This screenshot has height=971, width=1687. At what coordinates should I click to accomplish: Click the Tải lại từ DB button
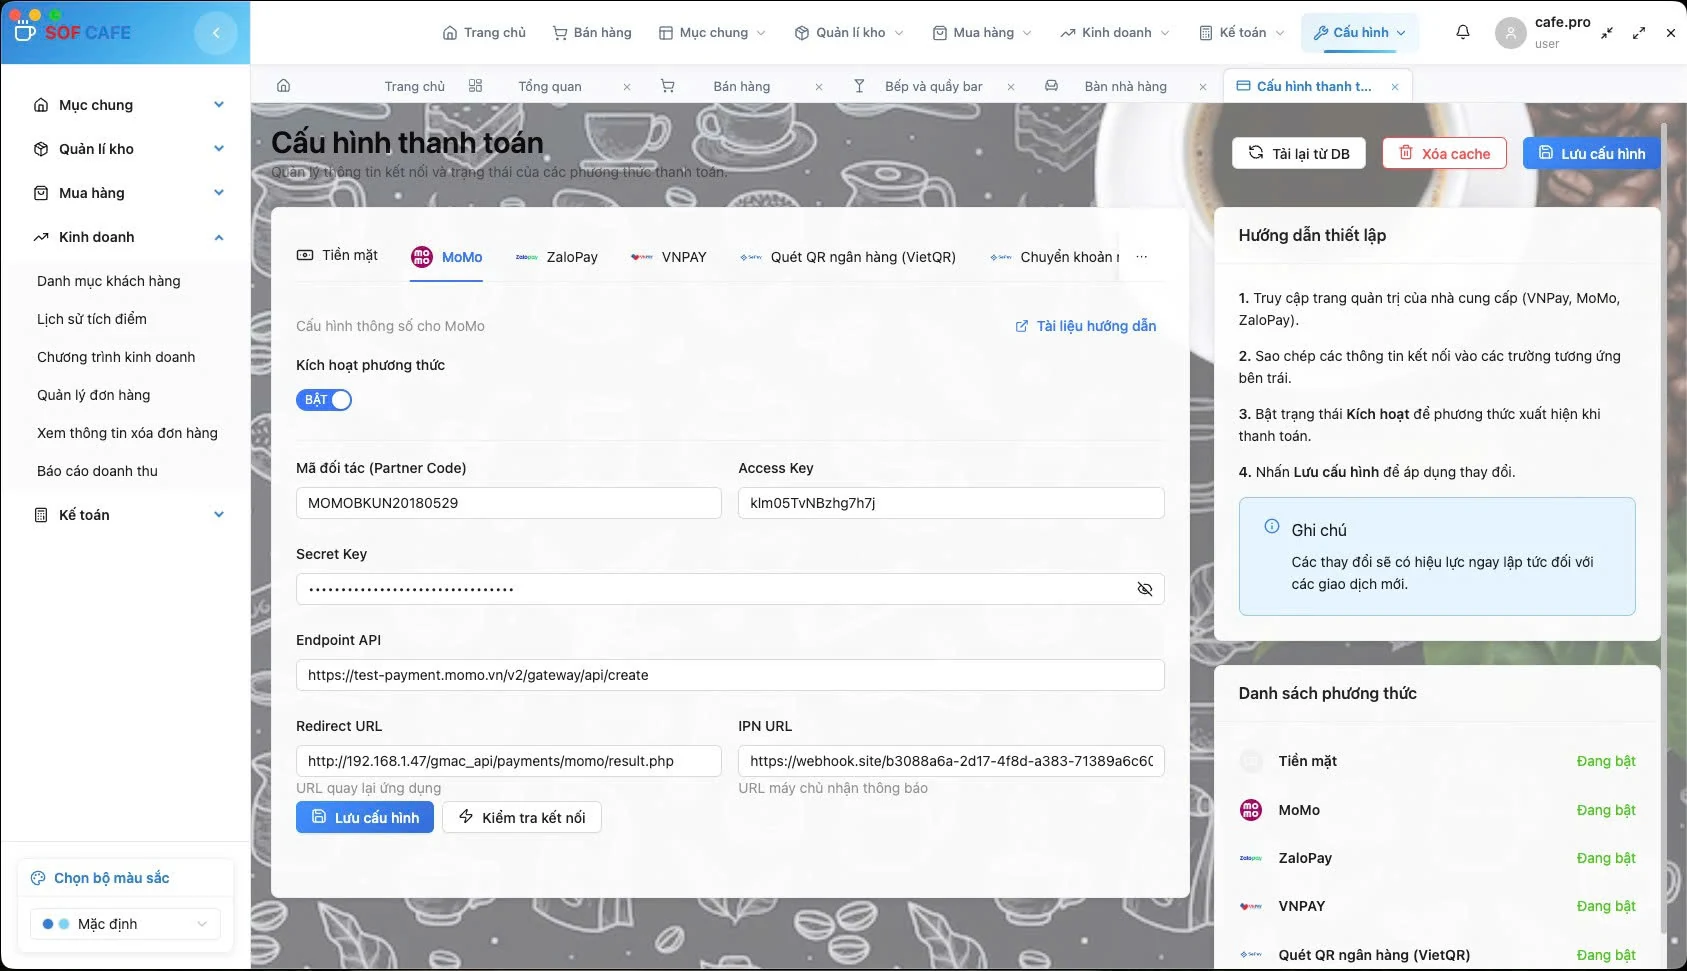[x=1299, y=153]
